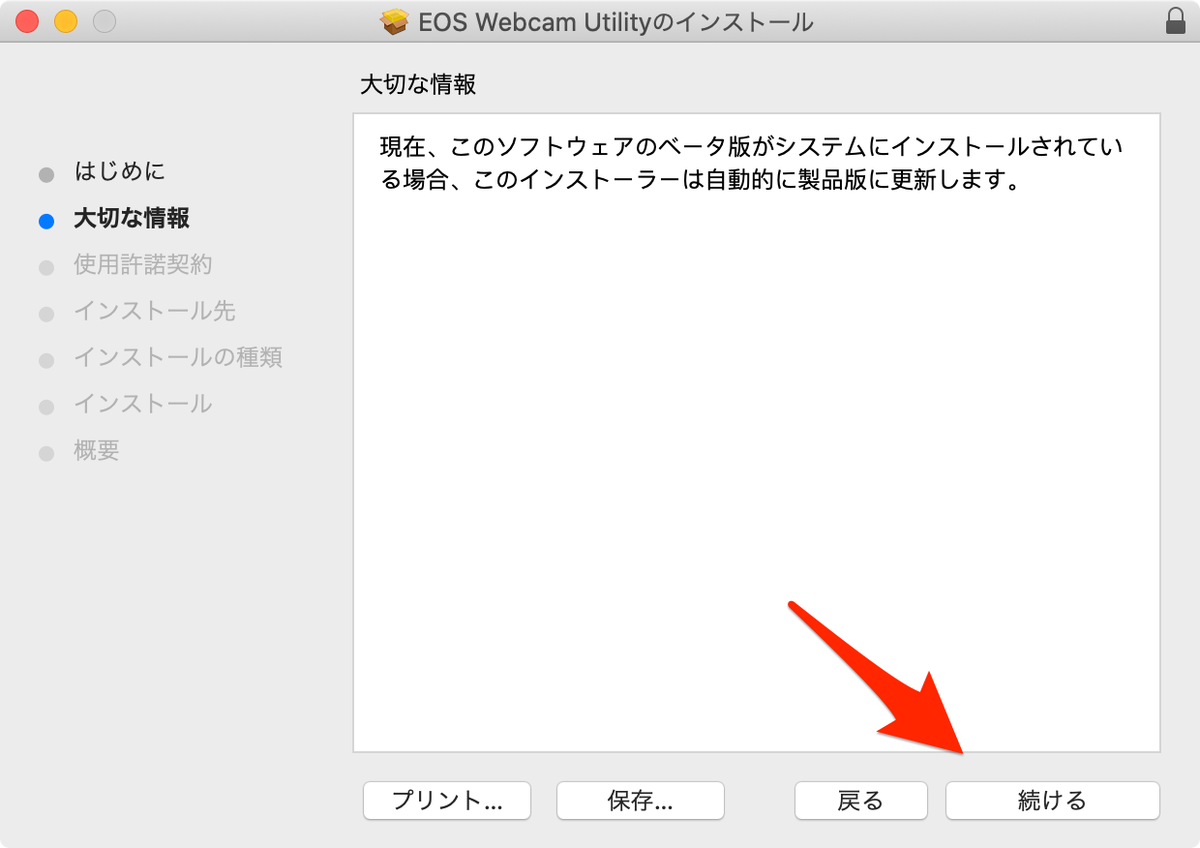Viewport: 1200px width, 848px height.
Task: Click the beta version information paragraph
Action: pyautogui.click(x=752, y=165)
